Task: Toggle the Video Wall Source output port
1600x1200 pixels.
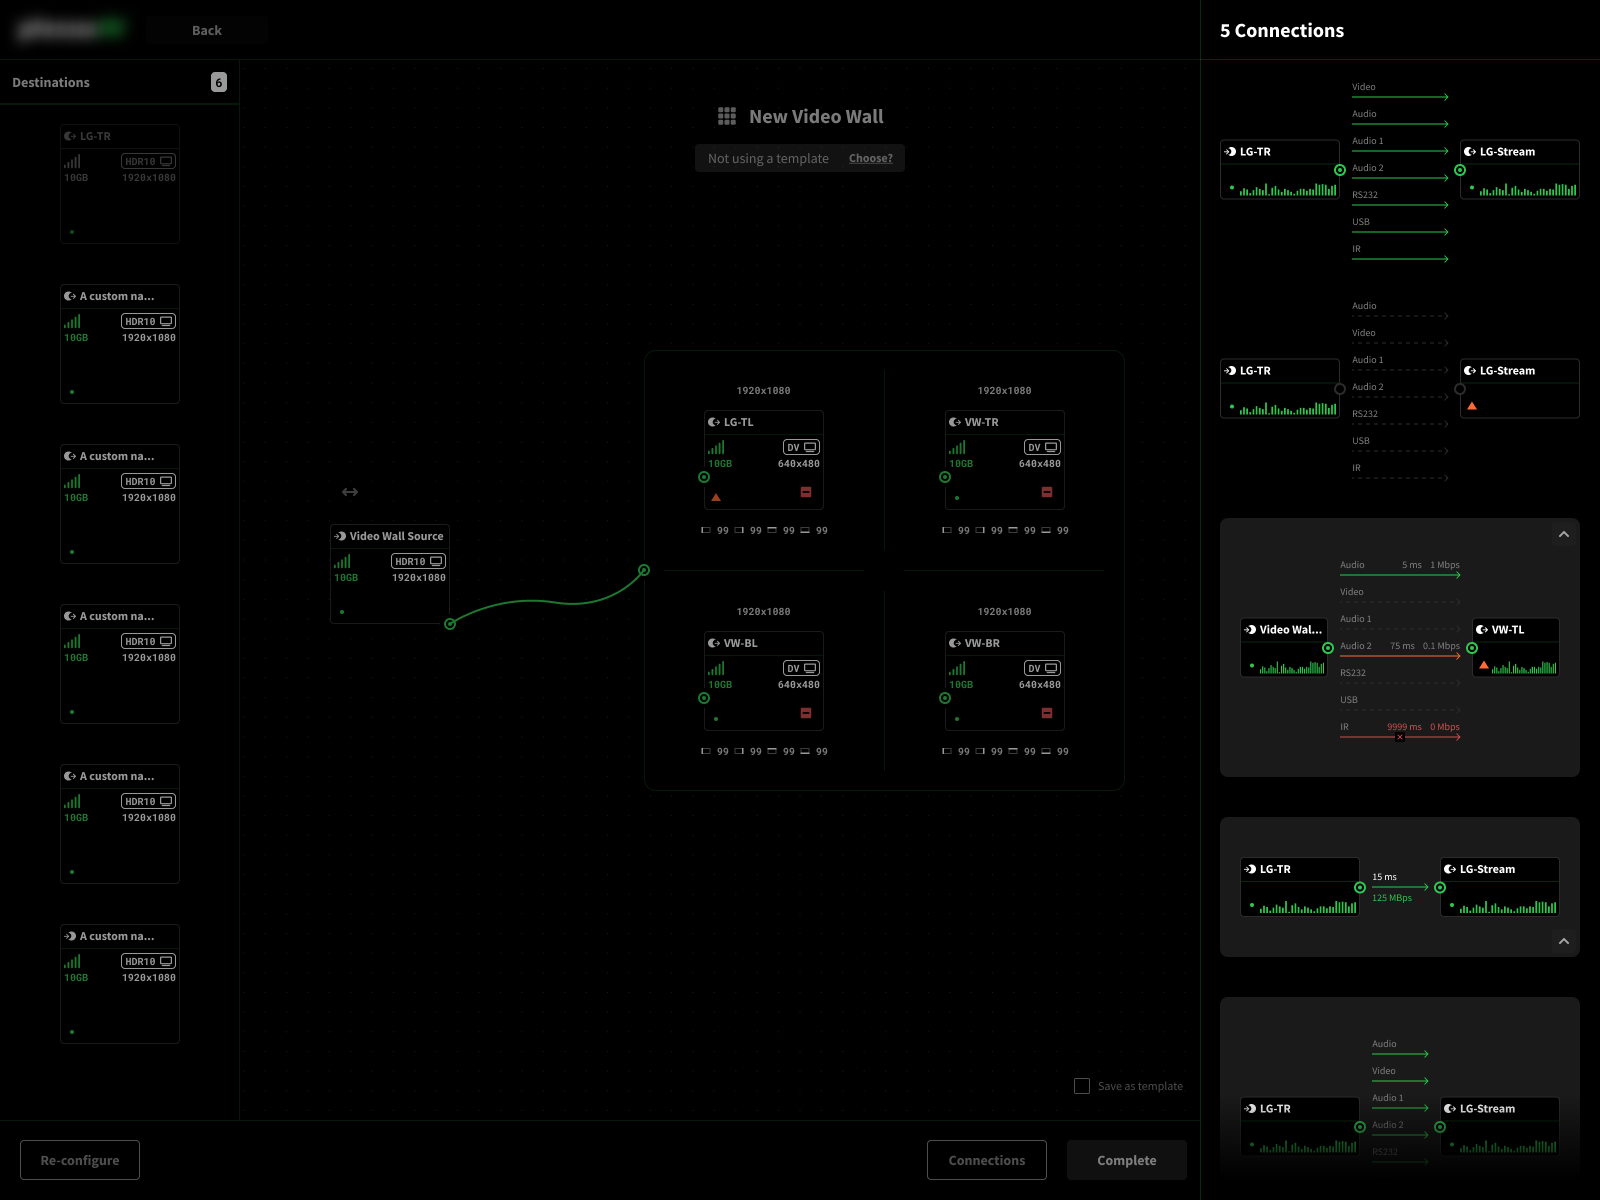Action: tap(450, 624)
